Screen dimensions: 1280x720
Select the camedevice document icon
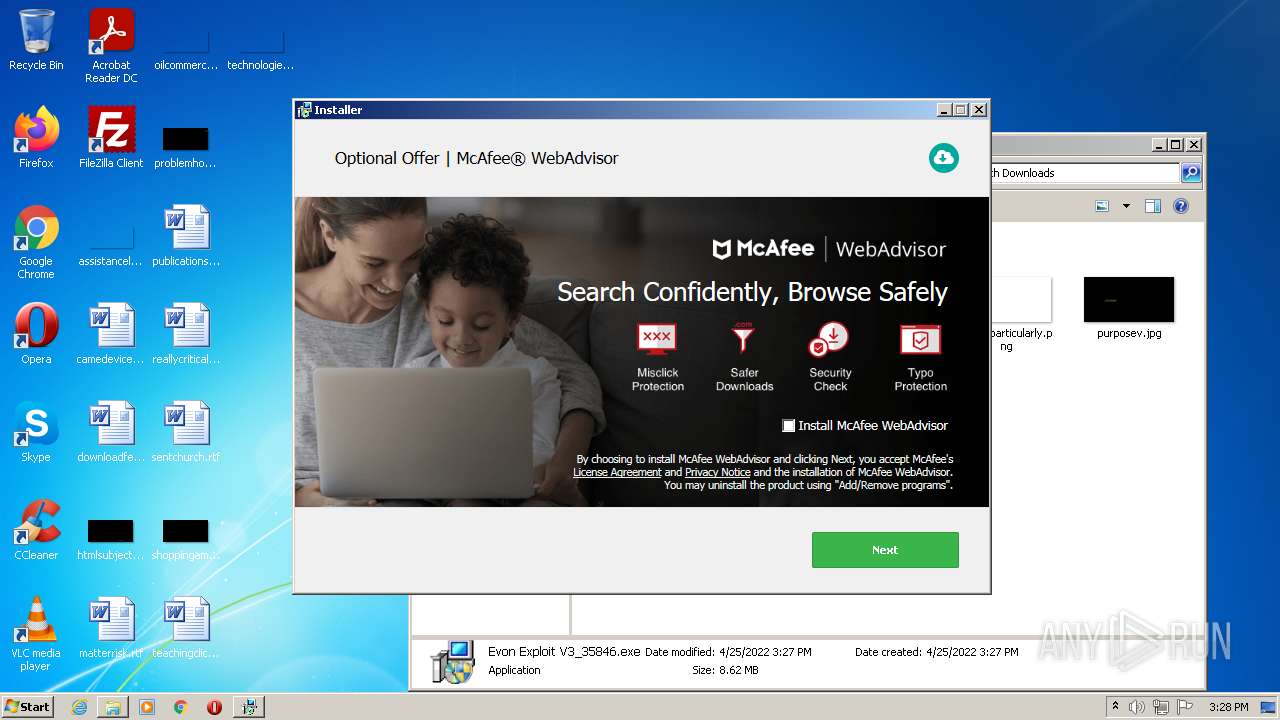[x=111, y=333]
